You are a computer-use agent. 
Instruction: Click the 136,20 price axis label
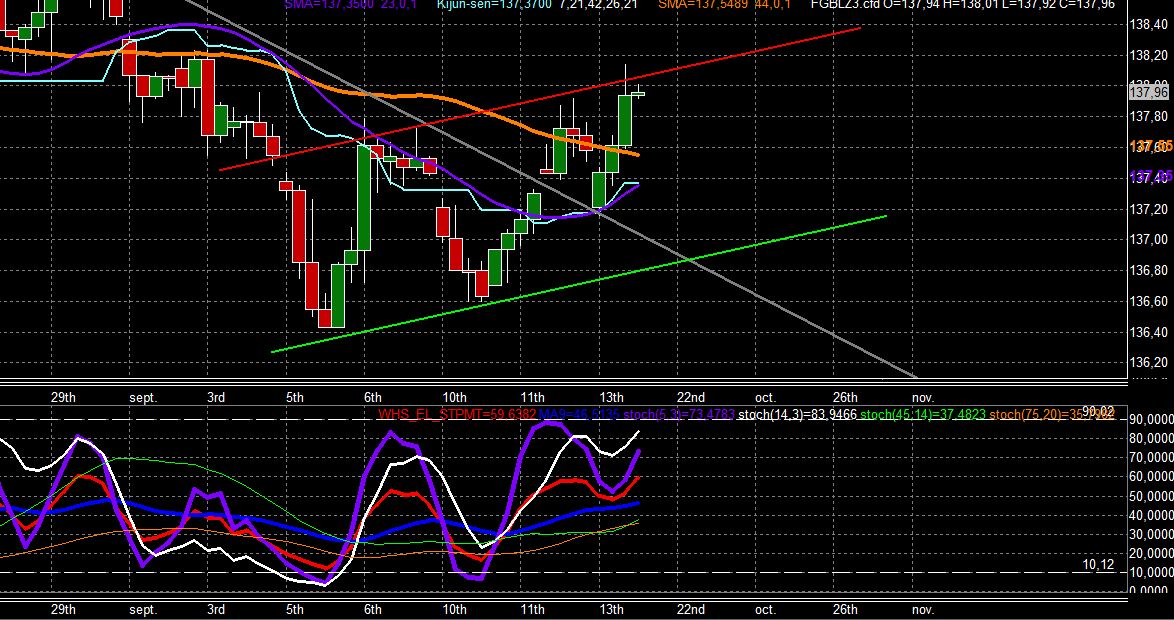point(1148,362)
